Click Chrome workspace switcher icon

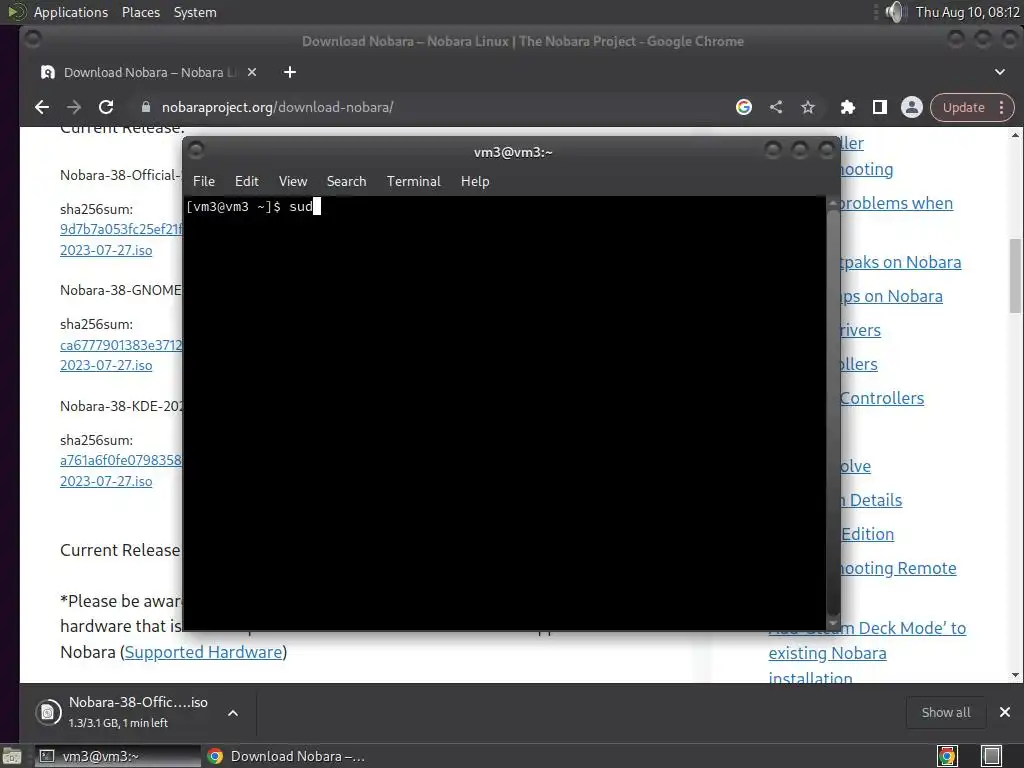(947, 756)
